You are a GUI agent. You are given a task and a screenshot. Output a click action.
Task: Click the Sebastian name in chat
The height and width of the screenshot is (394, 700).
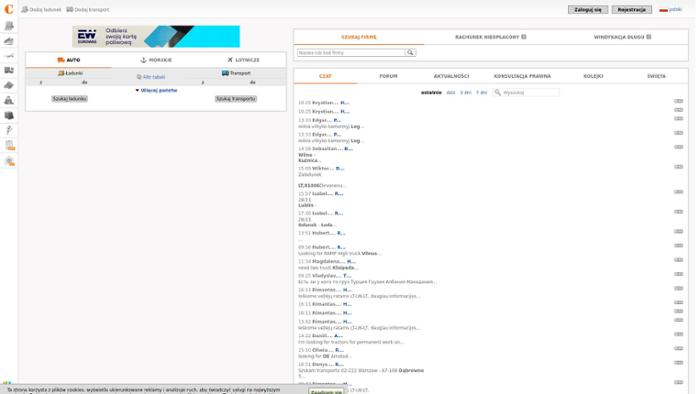coord(327,149)
